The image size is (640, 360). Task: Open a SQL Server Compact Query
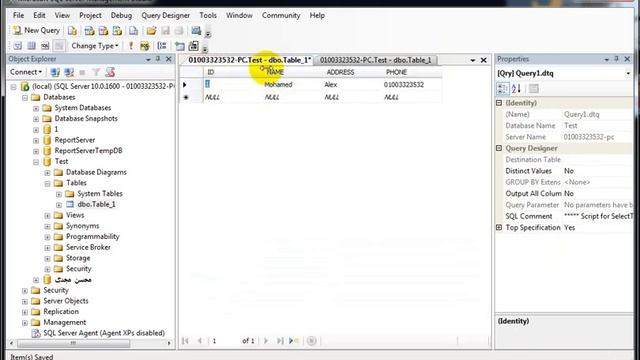[133, 31]
